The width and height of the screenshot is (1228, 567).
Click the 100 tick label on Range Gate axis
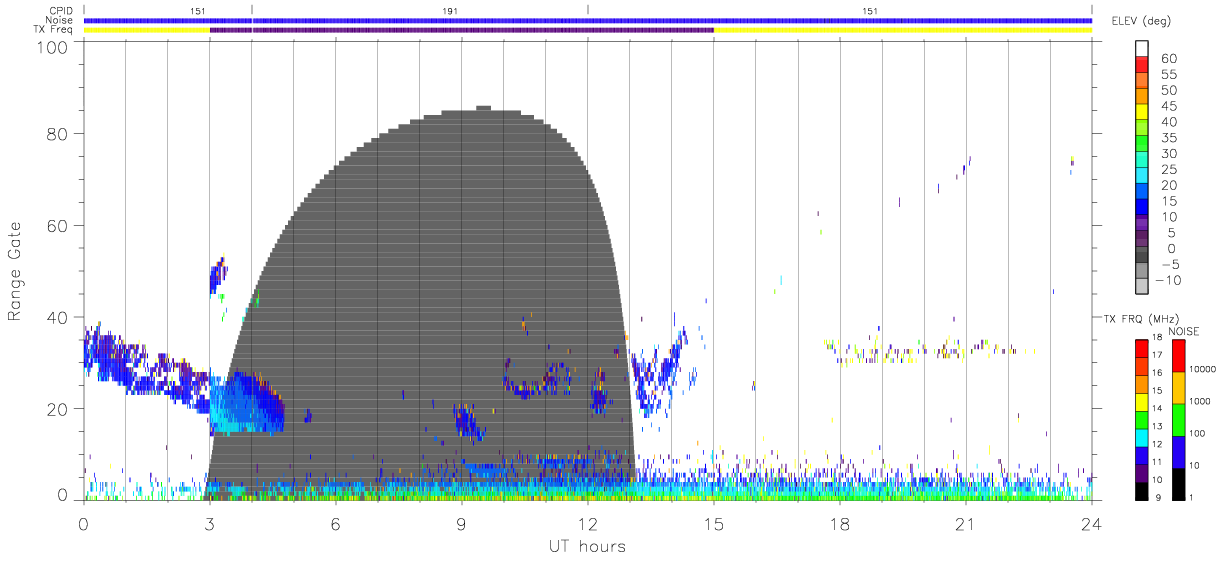[52, 46]
